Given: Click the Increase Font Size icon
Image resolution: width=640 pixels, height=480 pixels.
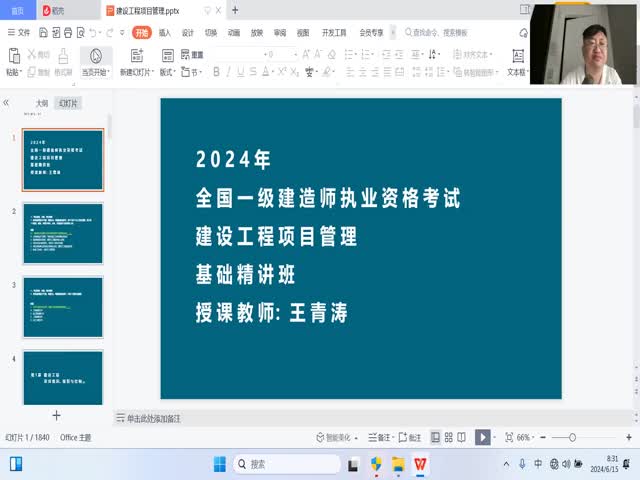Looking at the screenshot, I should (x=306, y=54).
